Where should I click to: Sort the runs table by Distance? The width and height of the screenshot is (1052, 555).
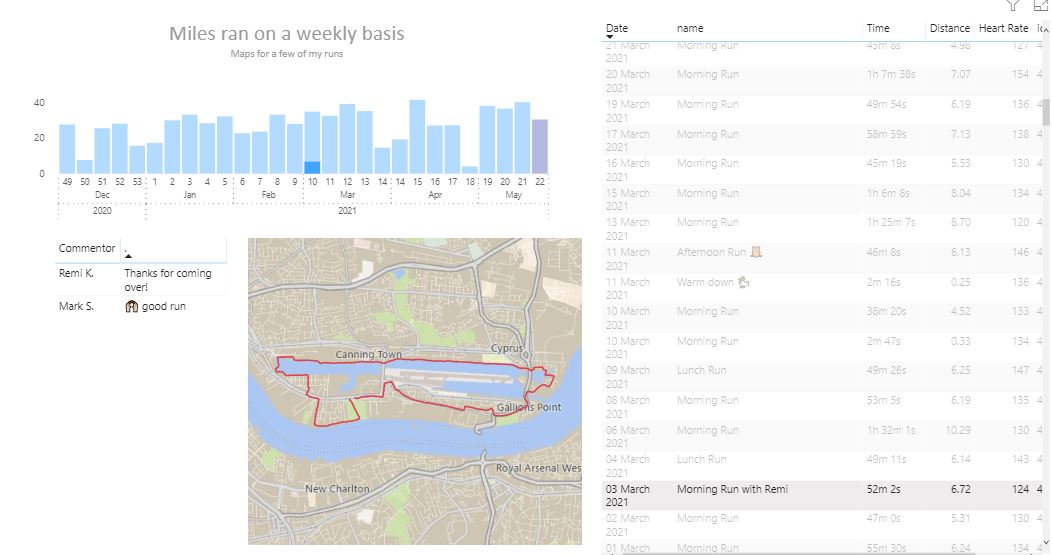[949, 28]
